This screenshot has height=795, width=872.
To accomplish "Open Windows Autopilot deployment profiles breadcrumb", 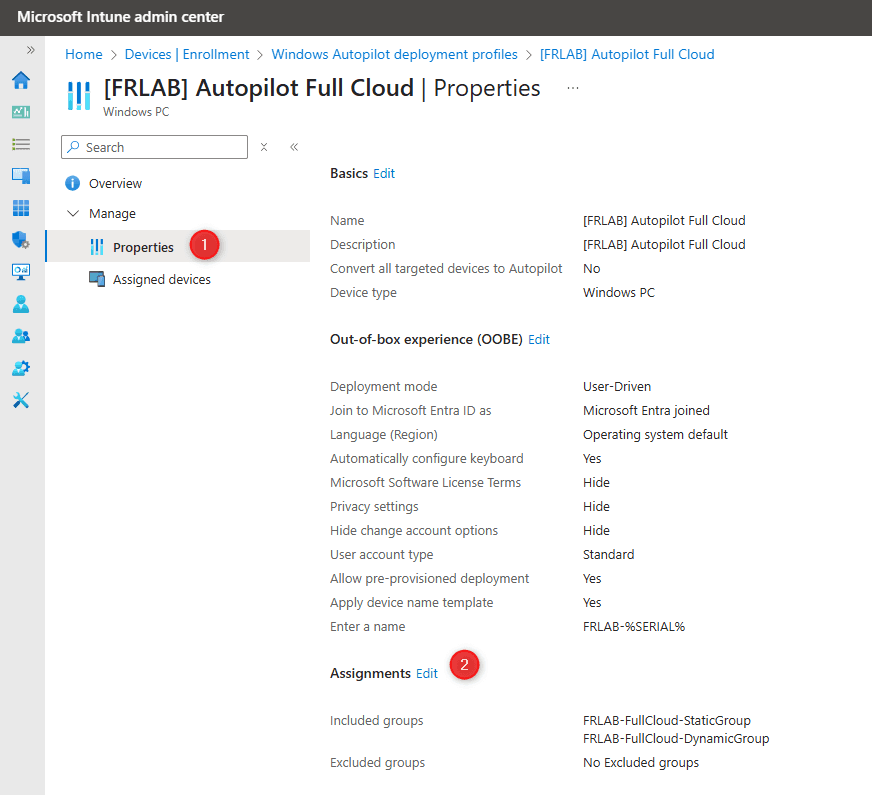I will [x=394, y=54].
